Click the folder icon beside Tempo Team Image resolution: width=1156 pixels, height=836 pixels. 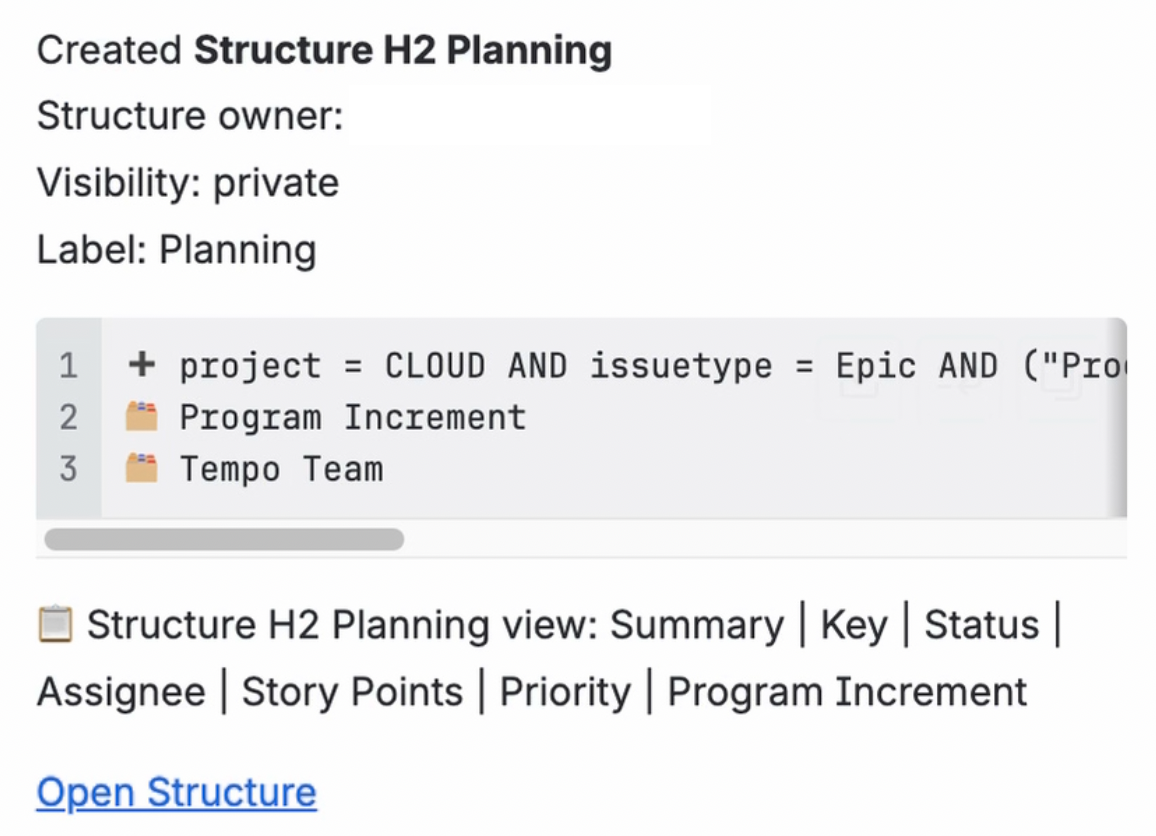click(x=142, y=468)
